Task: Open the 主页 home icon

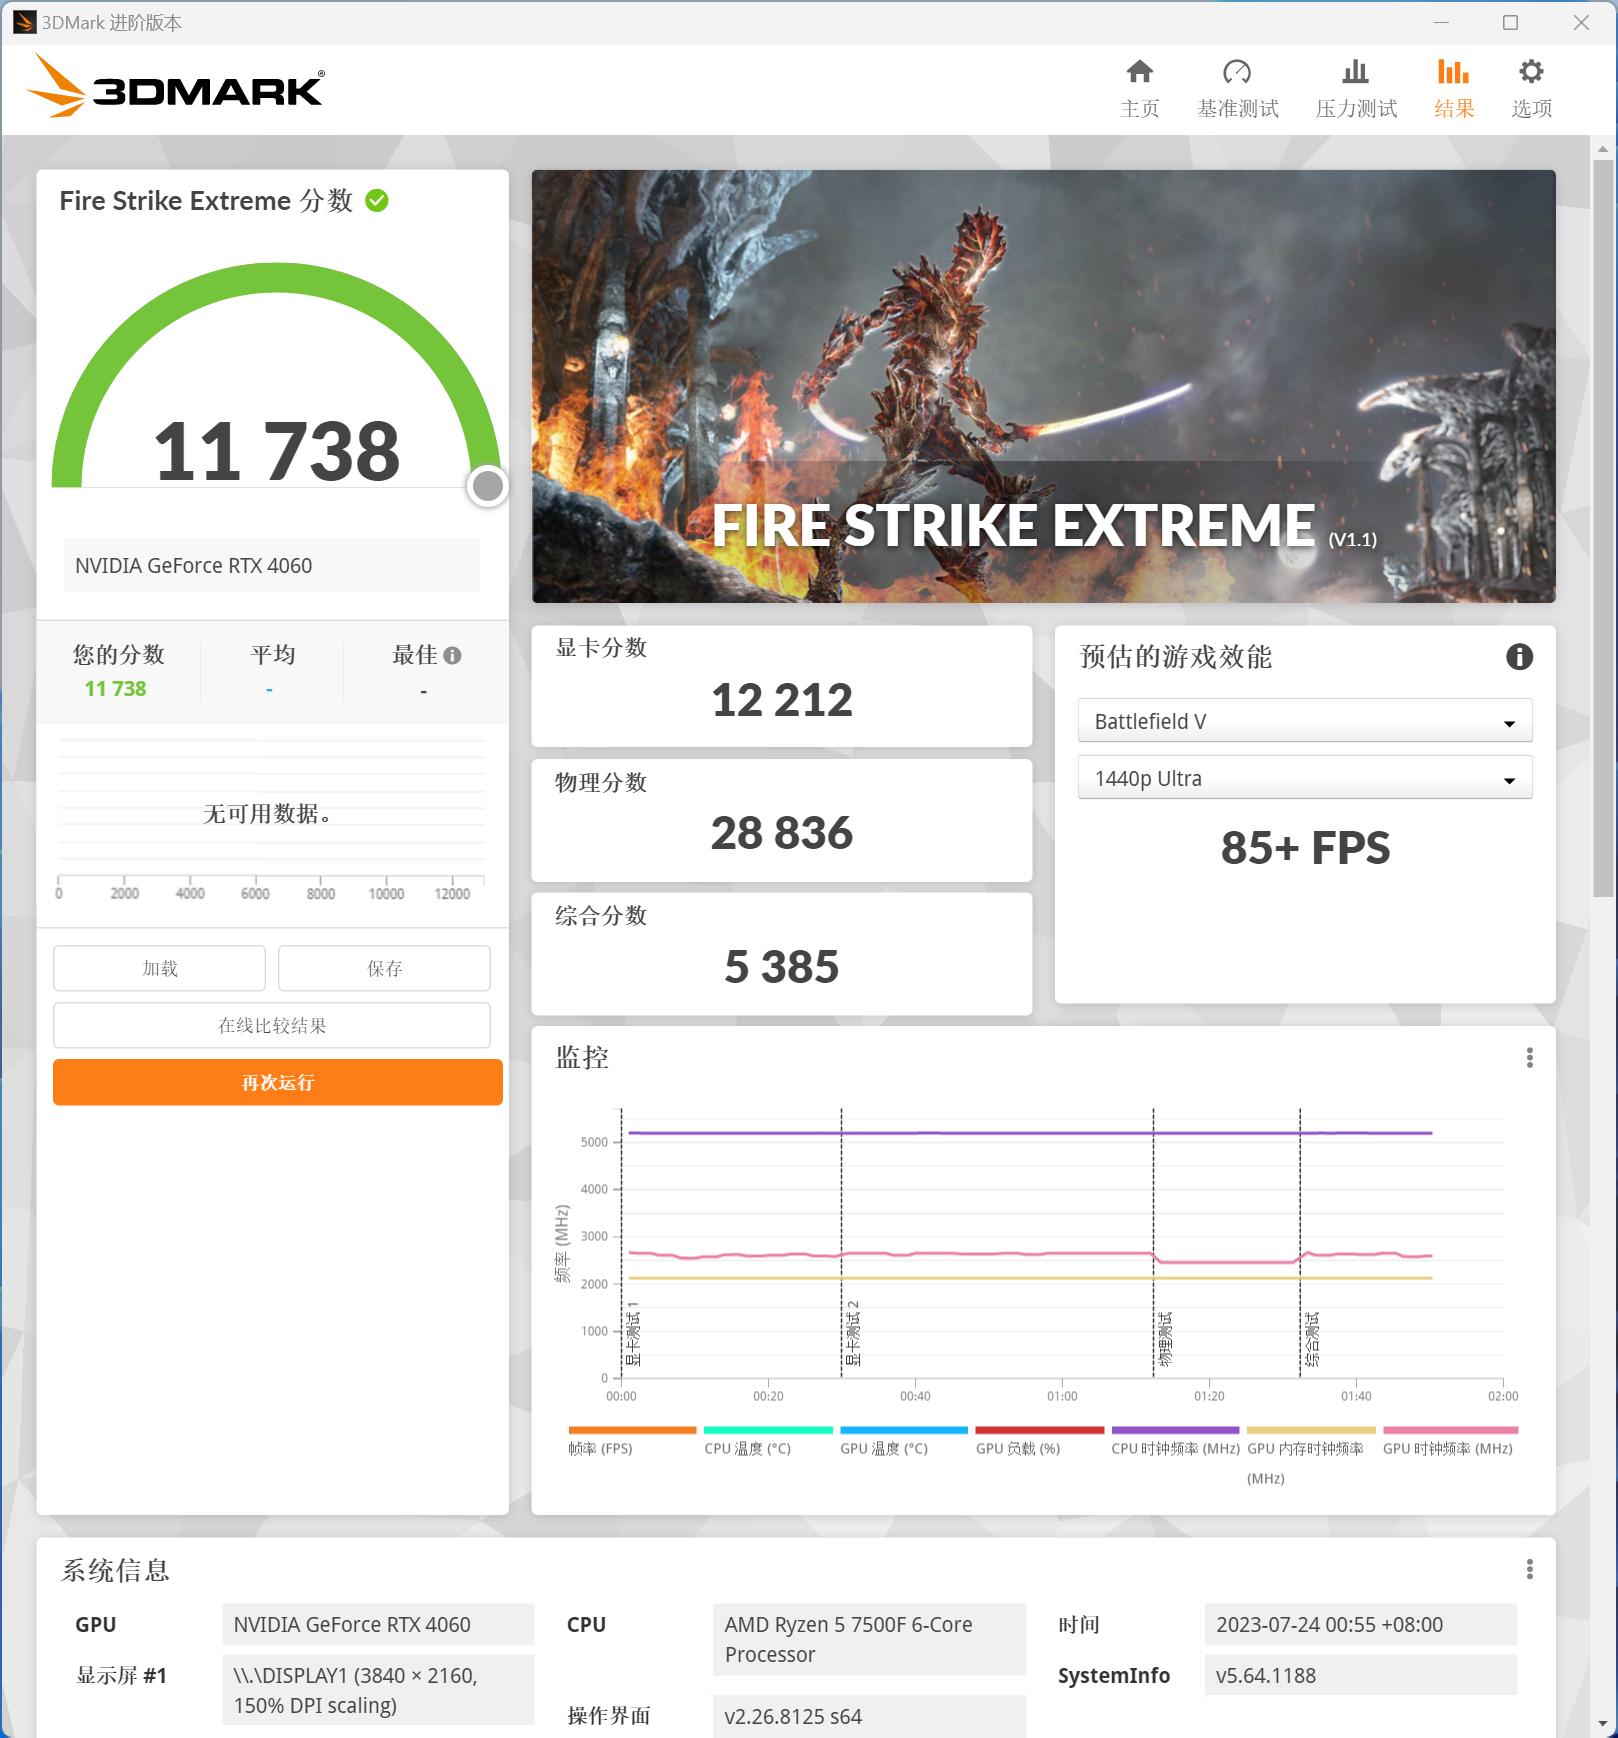Action: coord(1139,72)
